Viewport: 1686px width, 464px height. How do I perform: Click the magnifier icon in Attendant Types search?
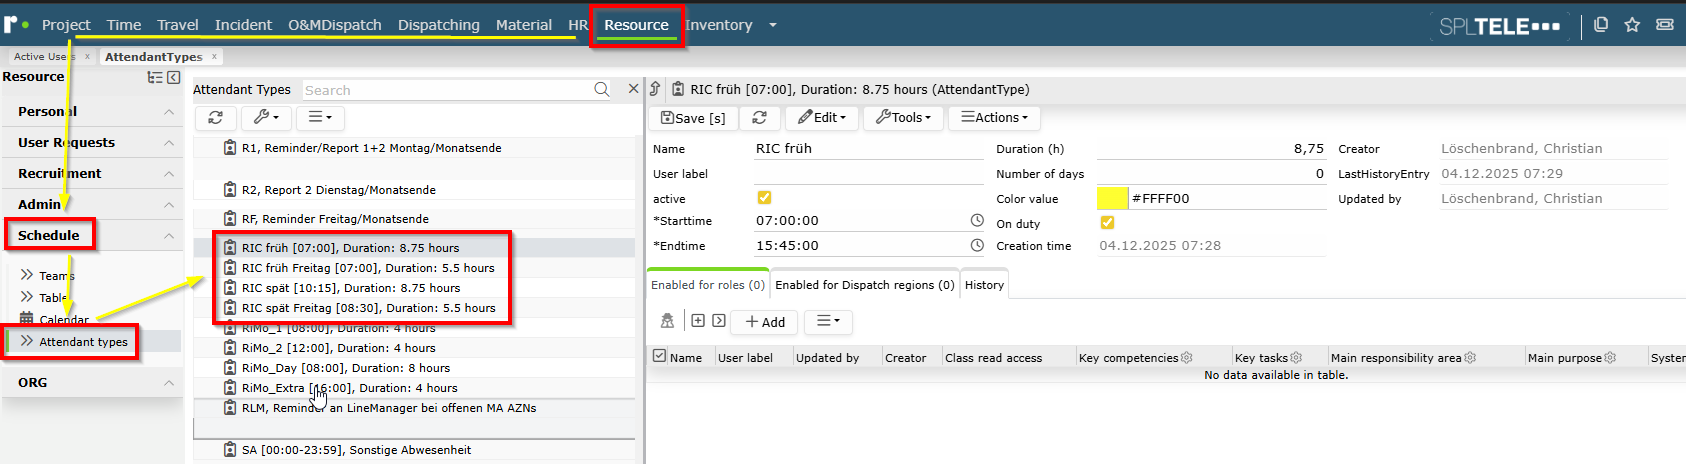602,90
